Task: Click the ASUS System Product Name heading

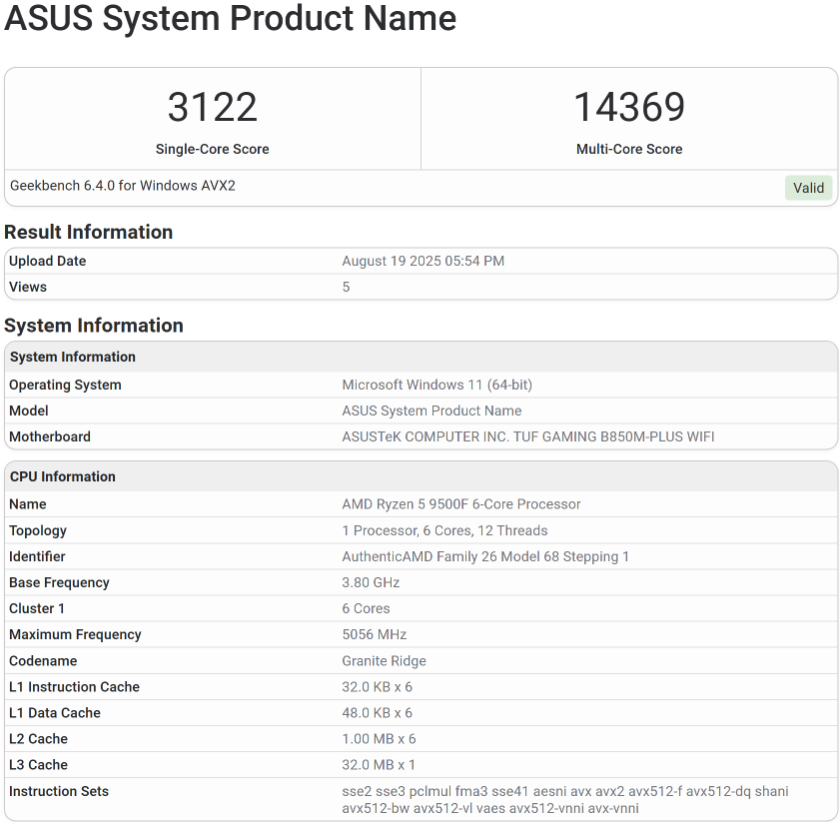Action: 230,18
